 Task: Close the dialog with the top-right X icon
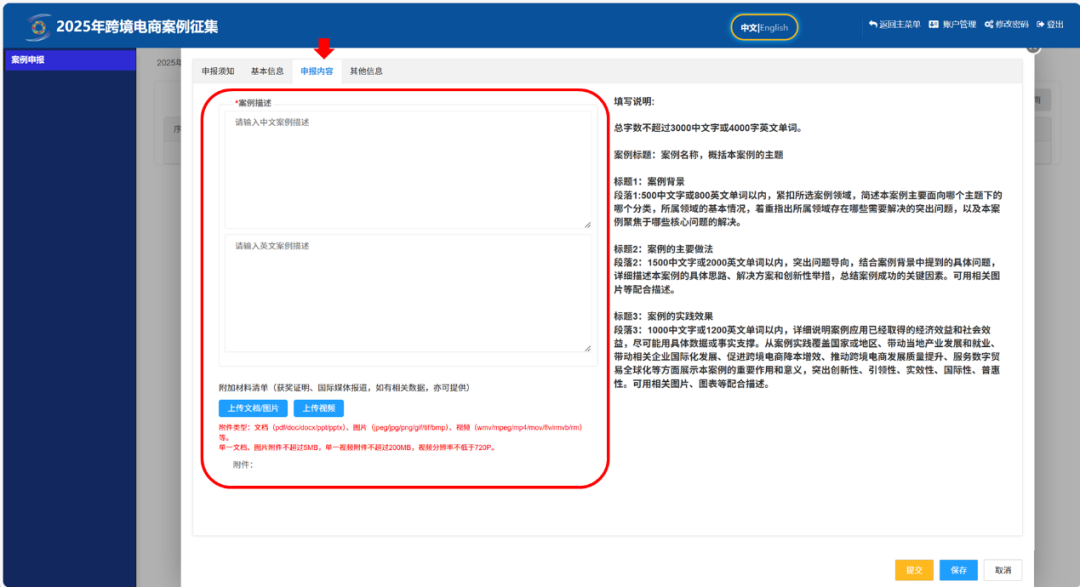pos(1032,47)
